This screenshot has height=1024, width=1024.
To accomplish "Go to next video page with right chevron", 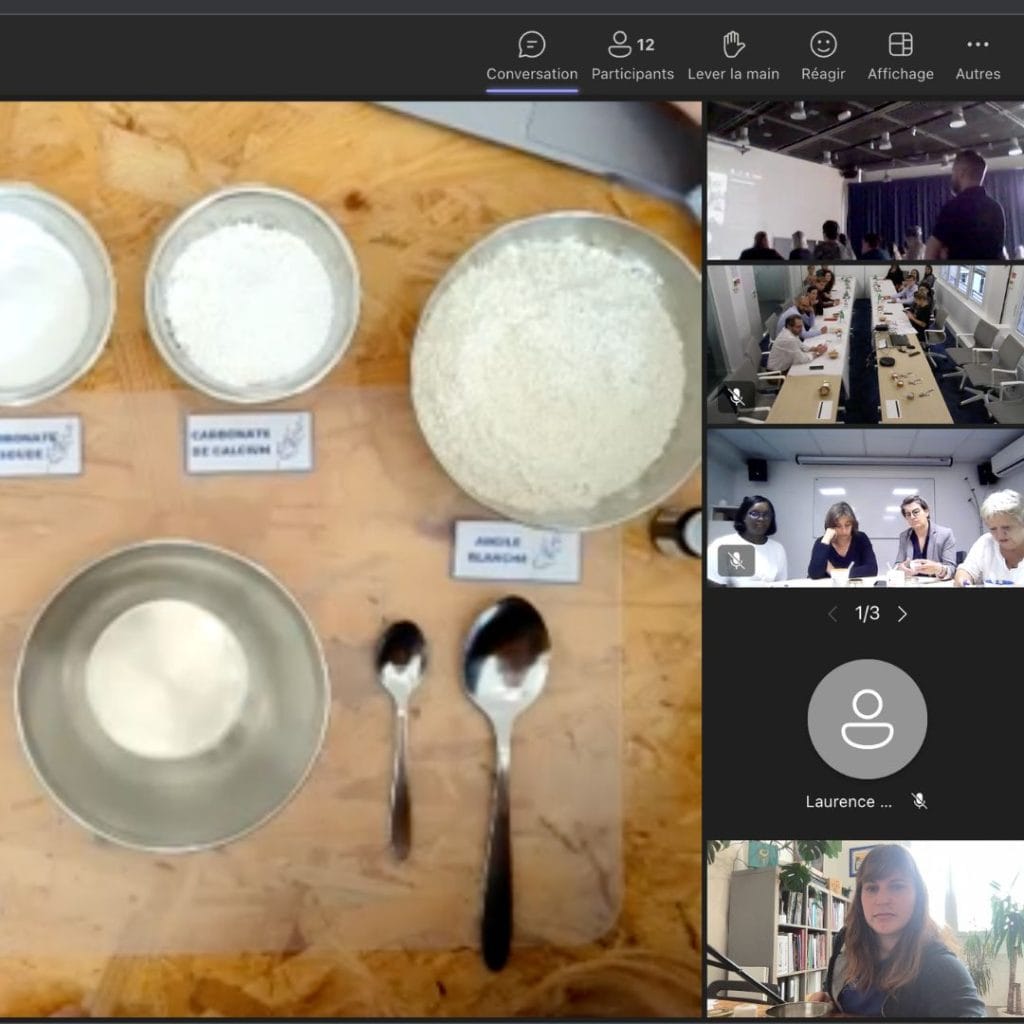I will pyautogui.click(x=902, y=614).
